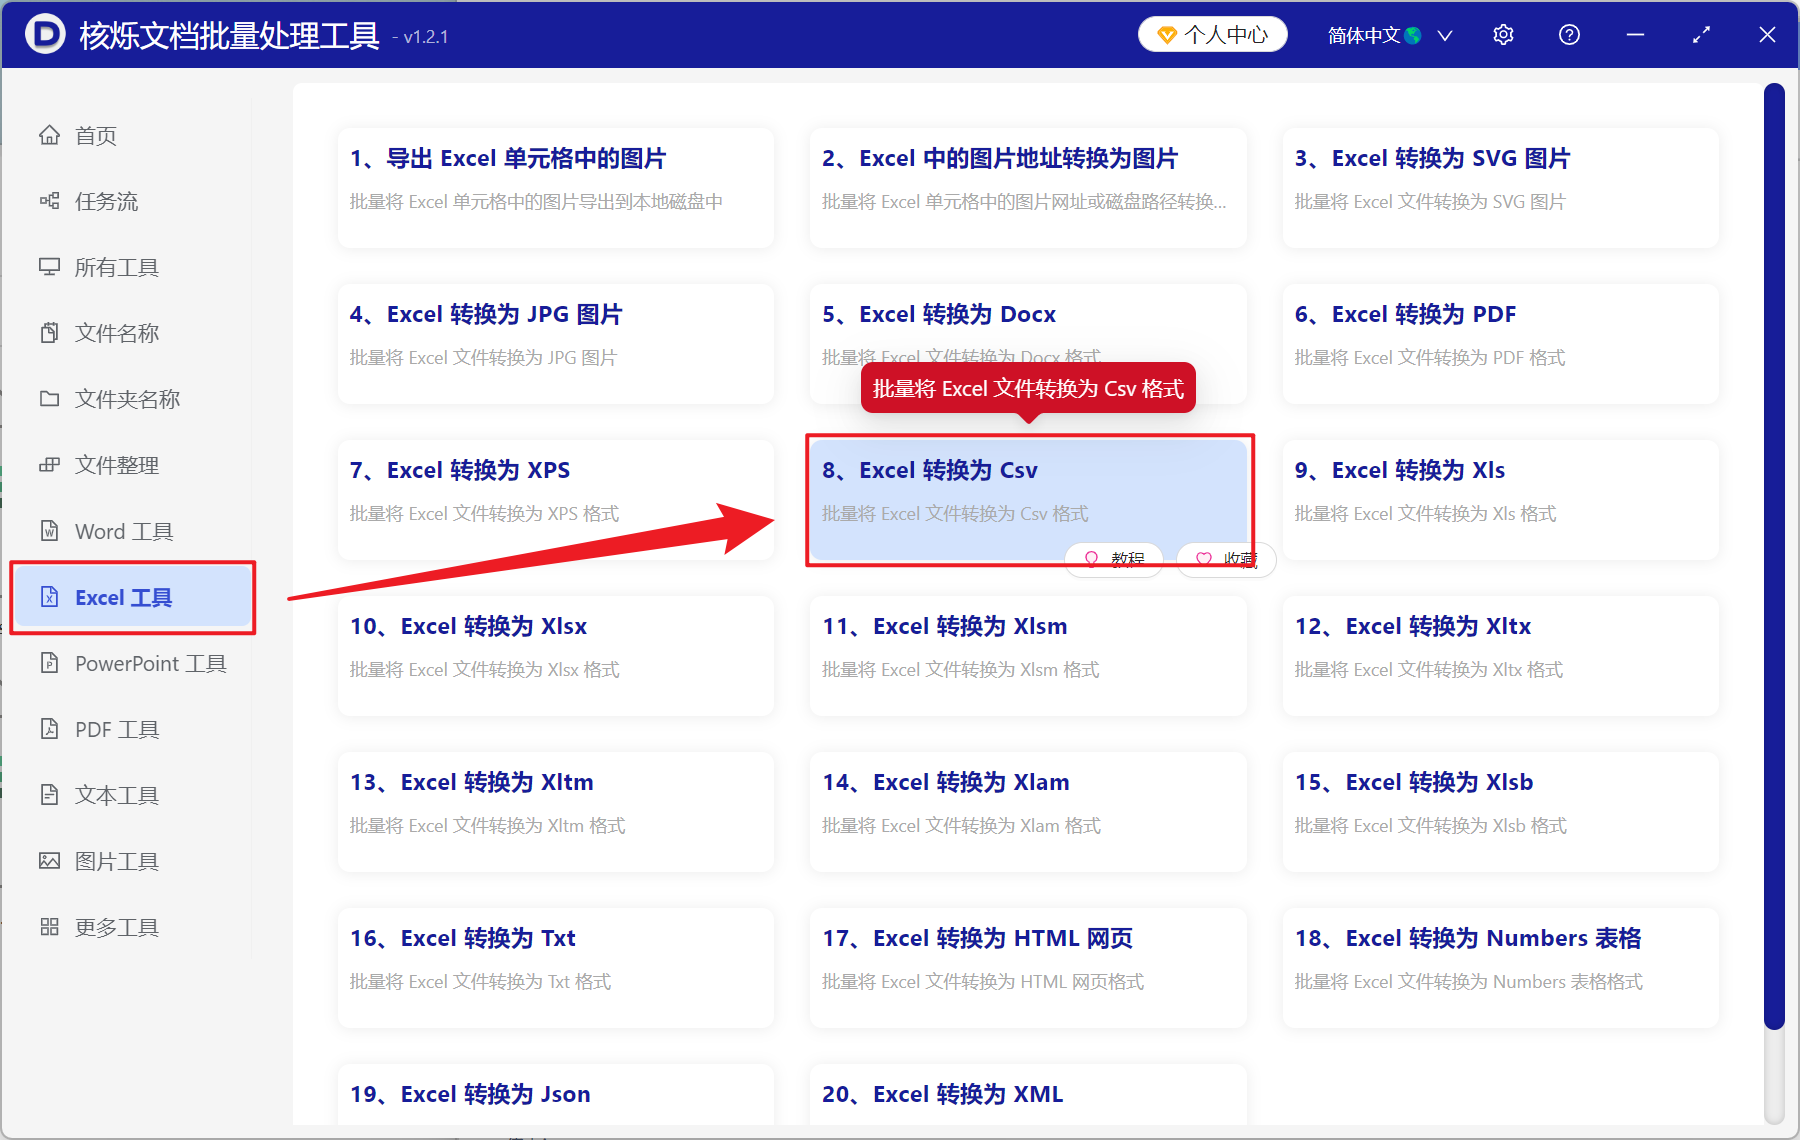Click the 个人中心 account button
This screenshot has height=1140, width=1800.
(x=1212, y=34)
